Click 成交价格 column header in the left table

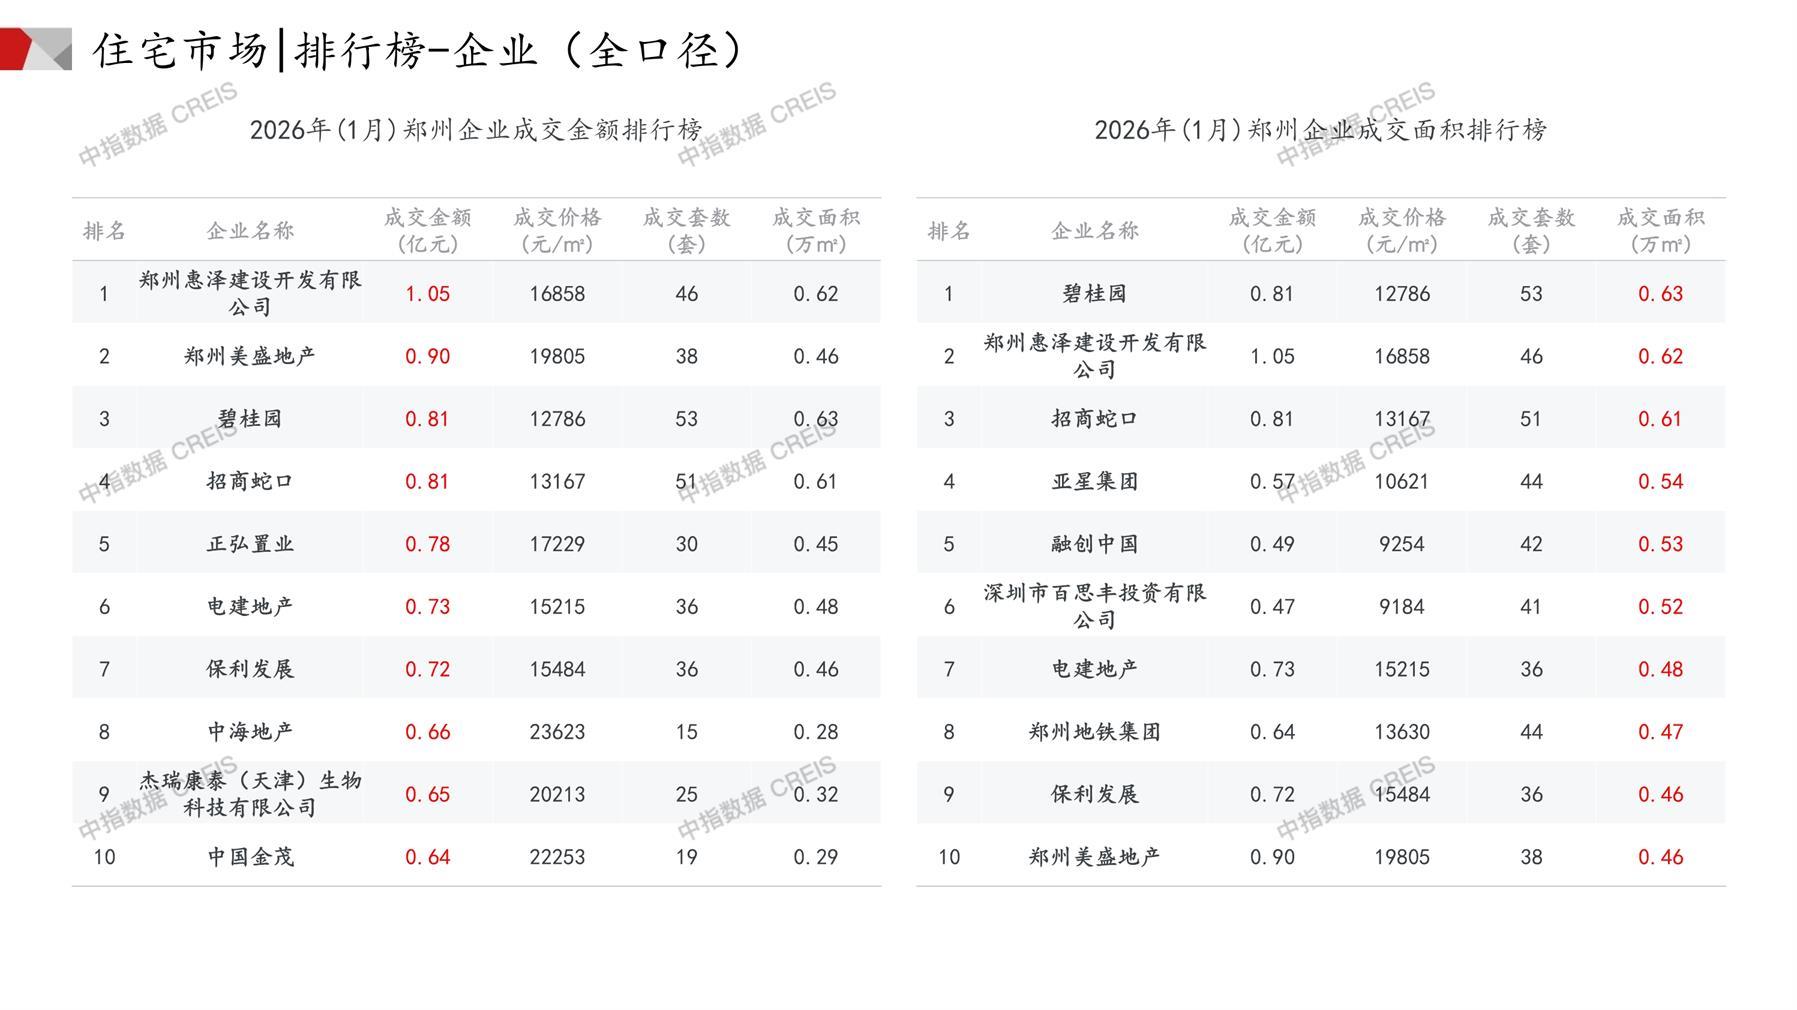[557, 230]
